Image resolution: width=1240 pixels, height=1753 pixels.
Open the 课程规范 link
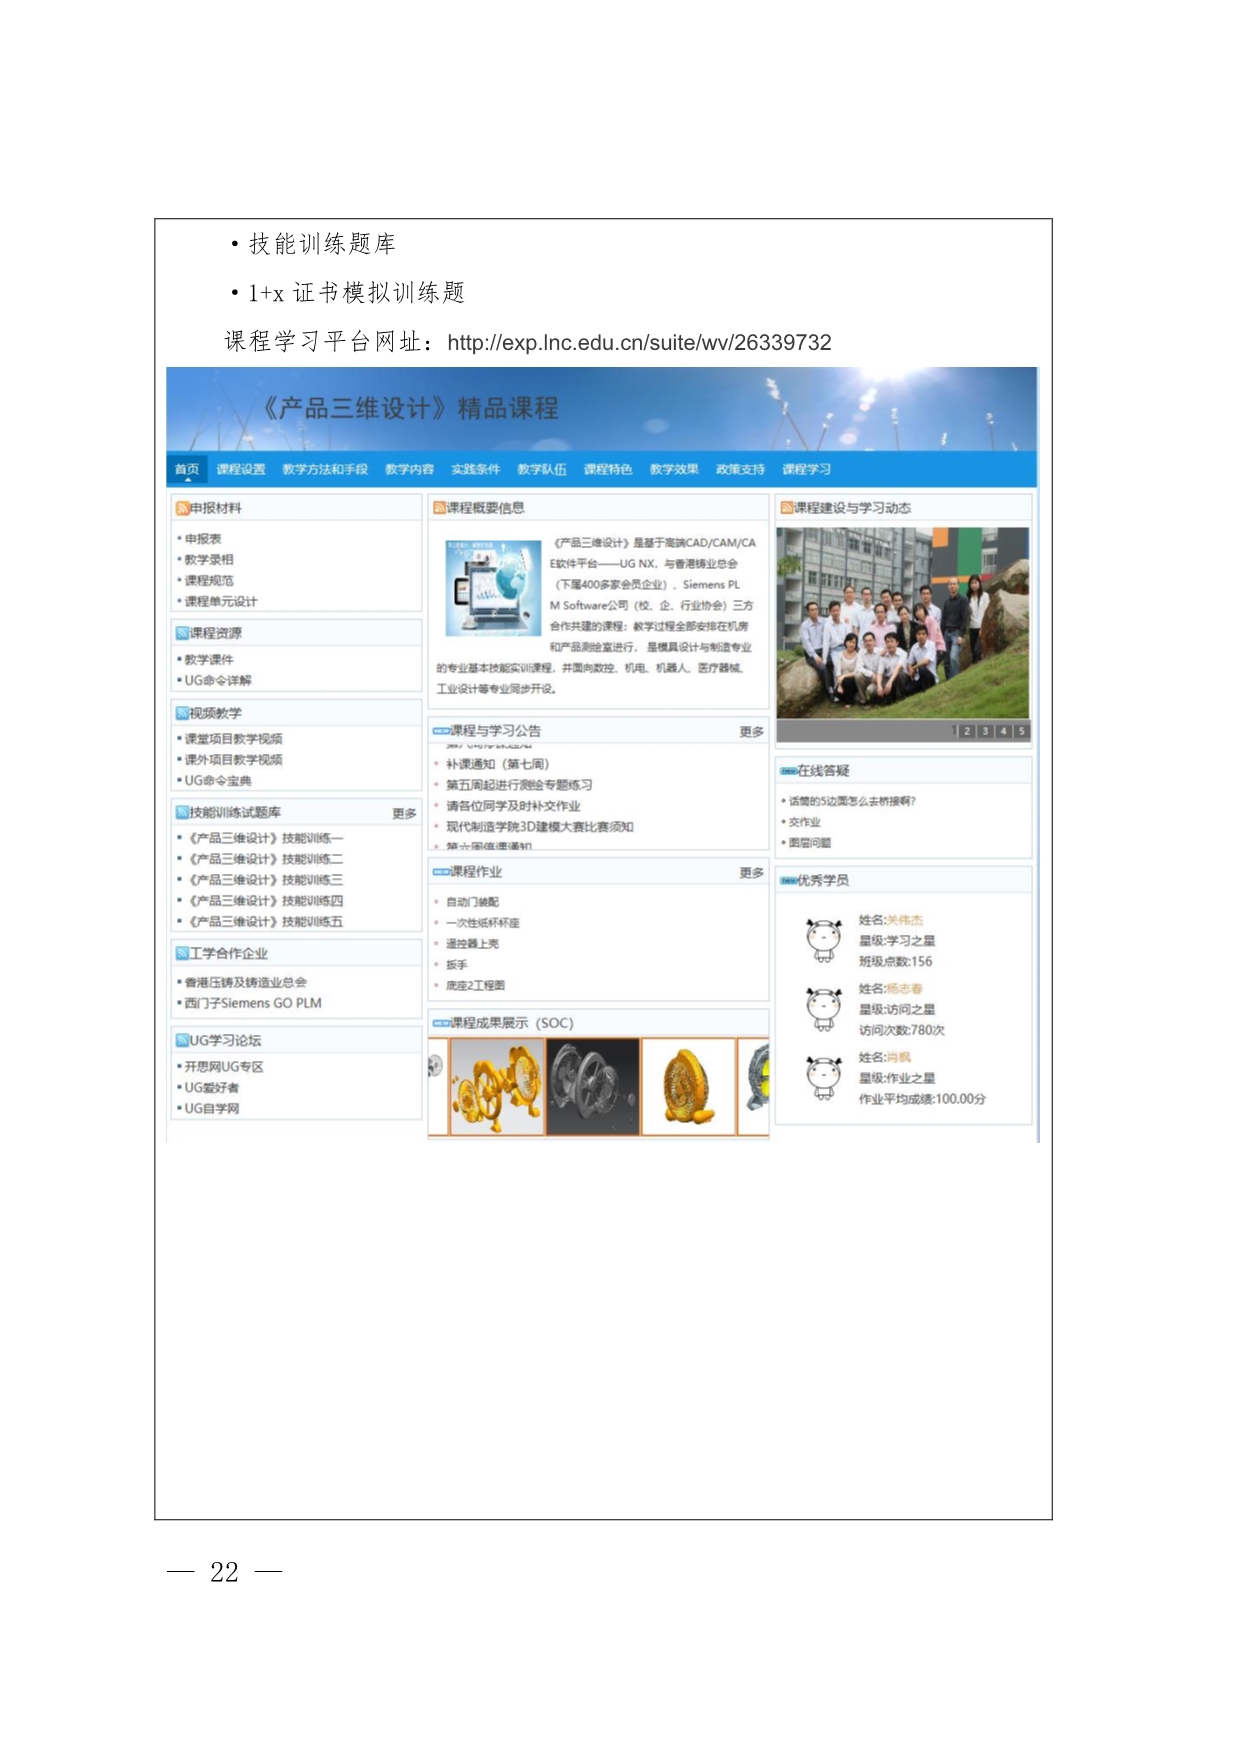[x=209, y=581]
